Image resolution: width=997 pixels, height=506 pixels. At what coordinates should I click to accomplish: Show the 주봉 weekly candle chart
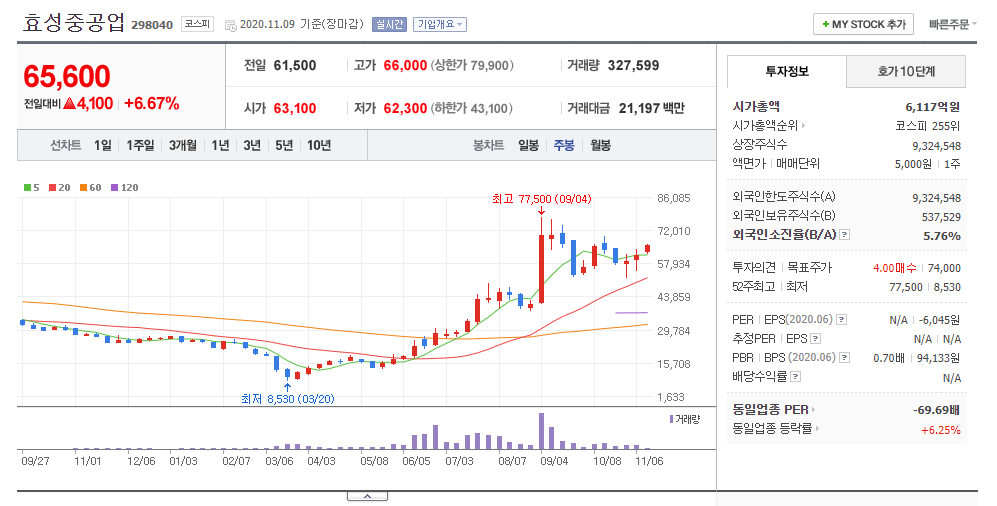pyautogui.click(x=564, y=146)
